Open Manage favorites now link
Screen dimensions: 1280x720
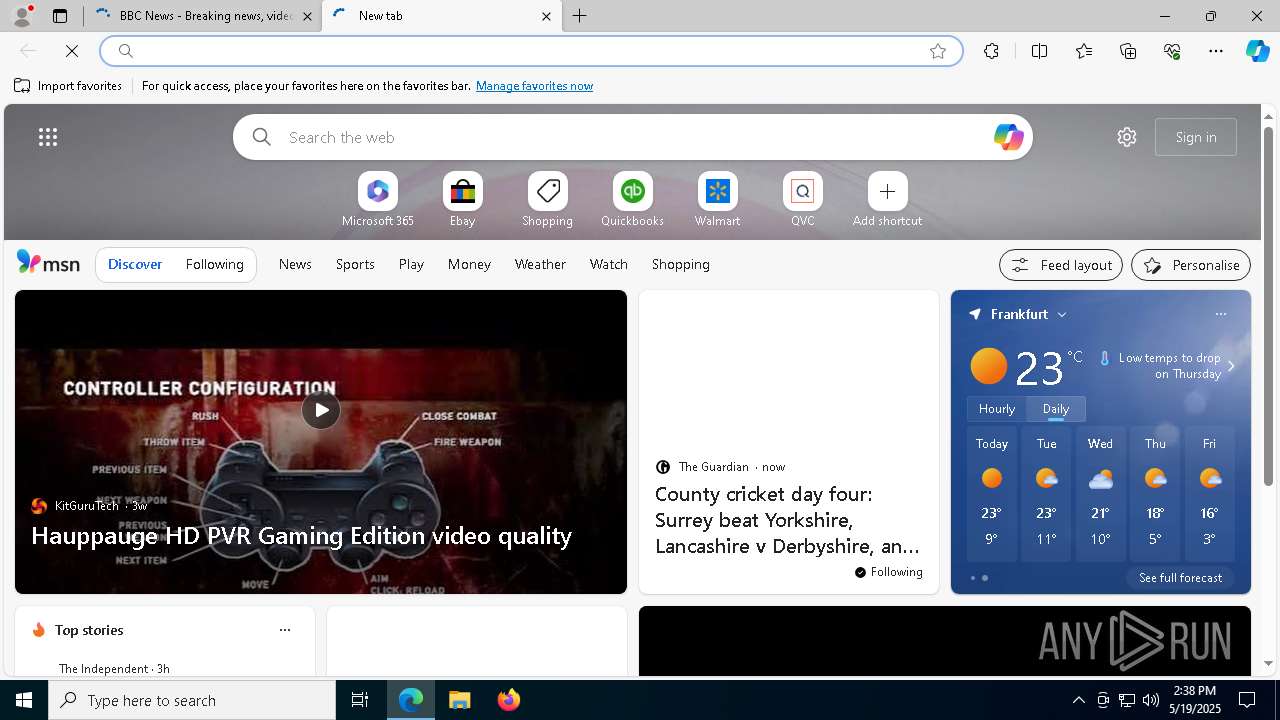pyautogui.click(x=534, y=86)
